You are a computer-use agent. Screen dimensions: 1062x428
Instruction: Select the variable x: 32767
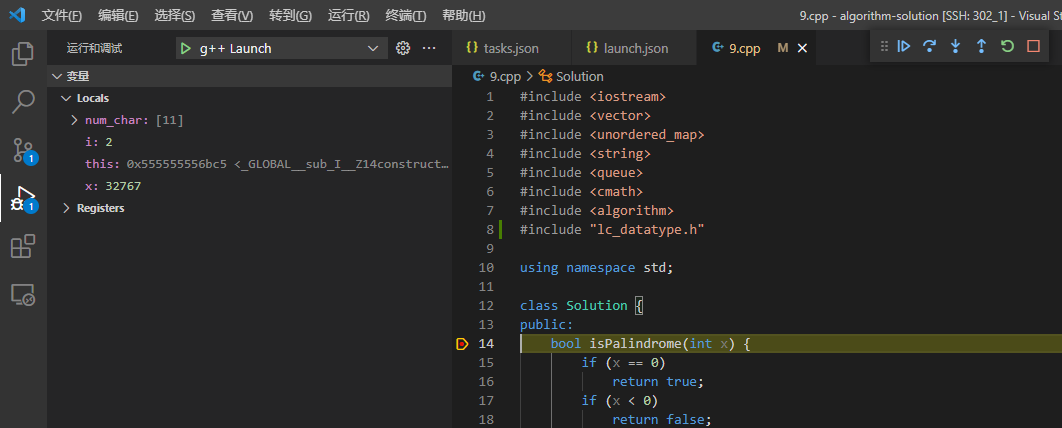click(x=249, y=186)
